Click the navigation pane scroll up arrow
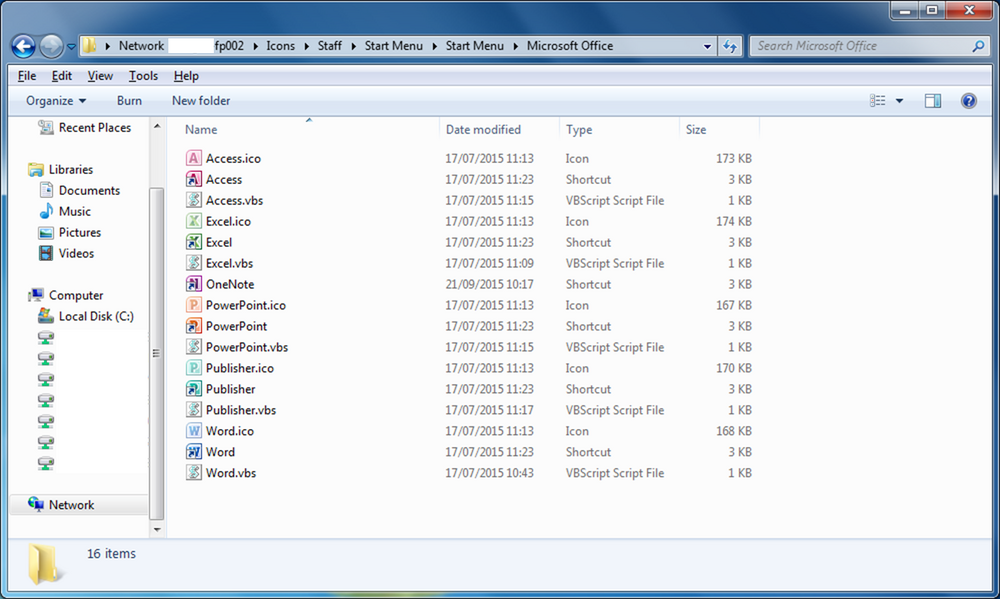This screenshot has width=1000, height=599. (157, 126)
